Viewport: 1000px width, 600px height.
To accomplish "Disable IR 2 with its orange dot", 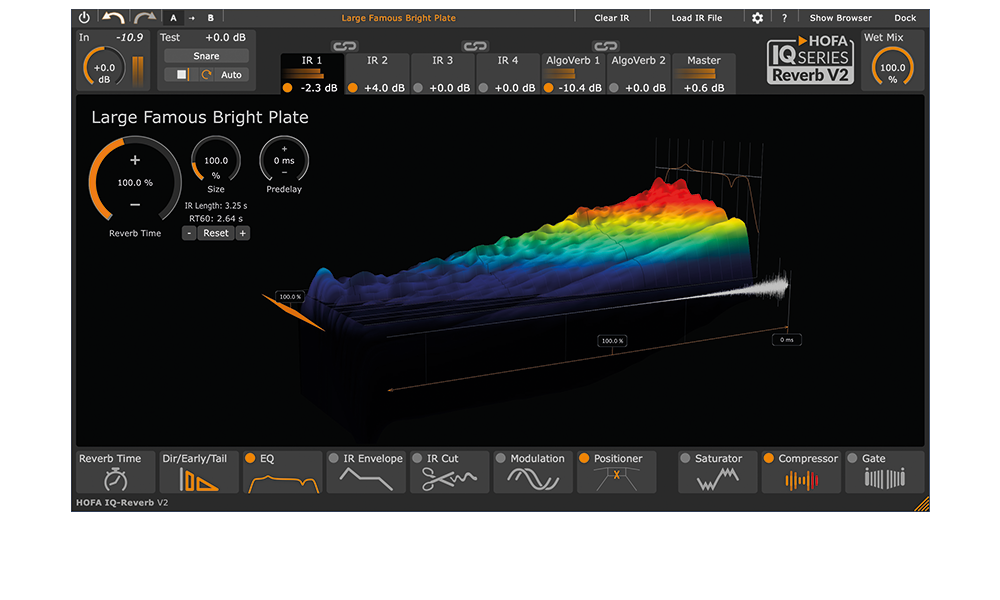I will point(353,88).
